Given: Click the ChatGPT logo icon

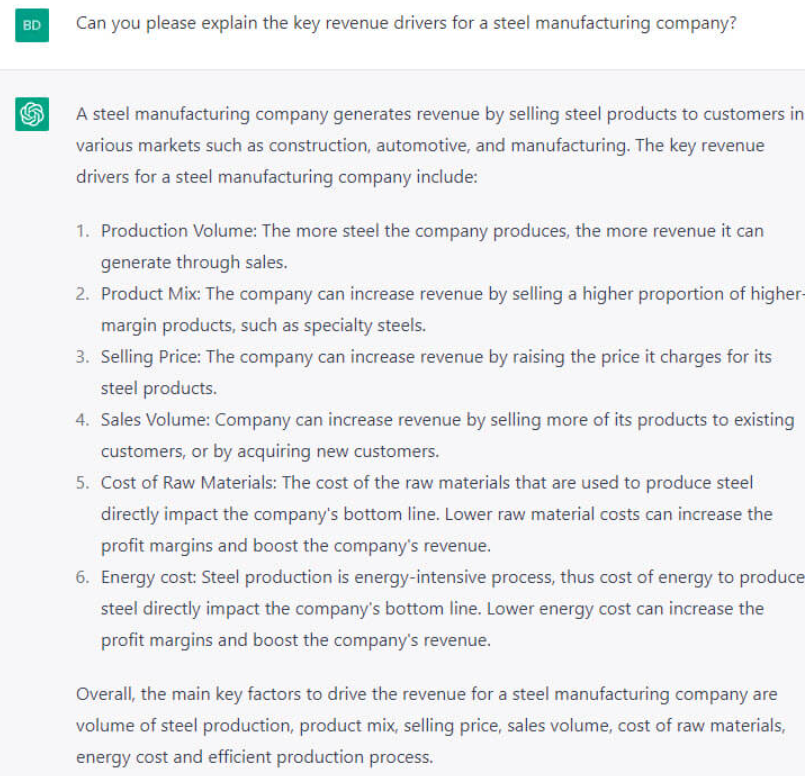Looking at the screenshot, I should (x=31, y=115).
